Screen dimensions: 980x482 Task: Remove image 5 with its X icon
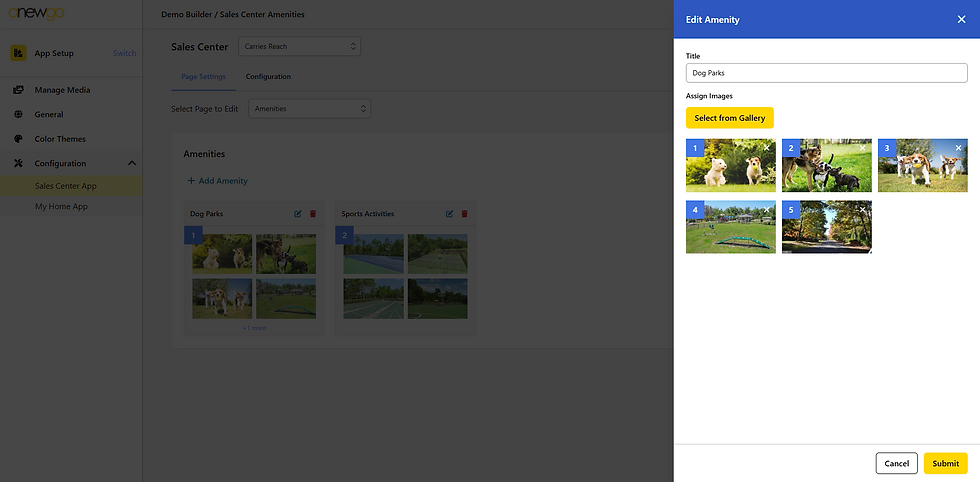[862, 209]
